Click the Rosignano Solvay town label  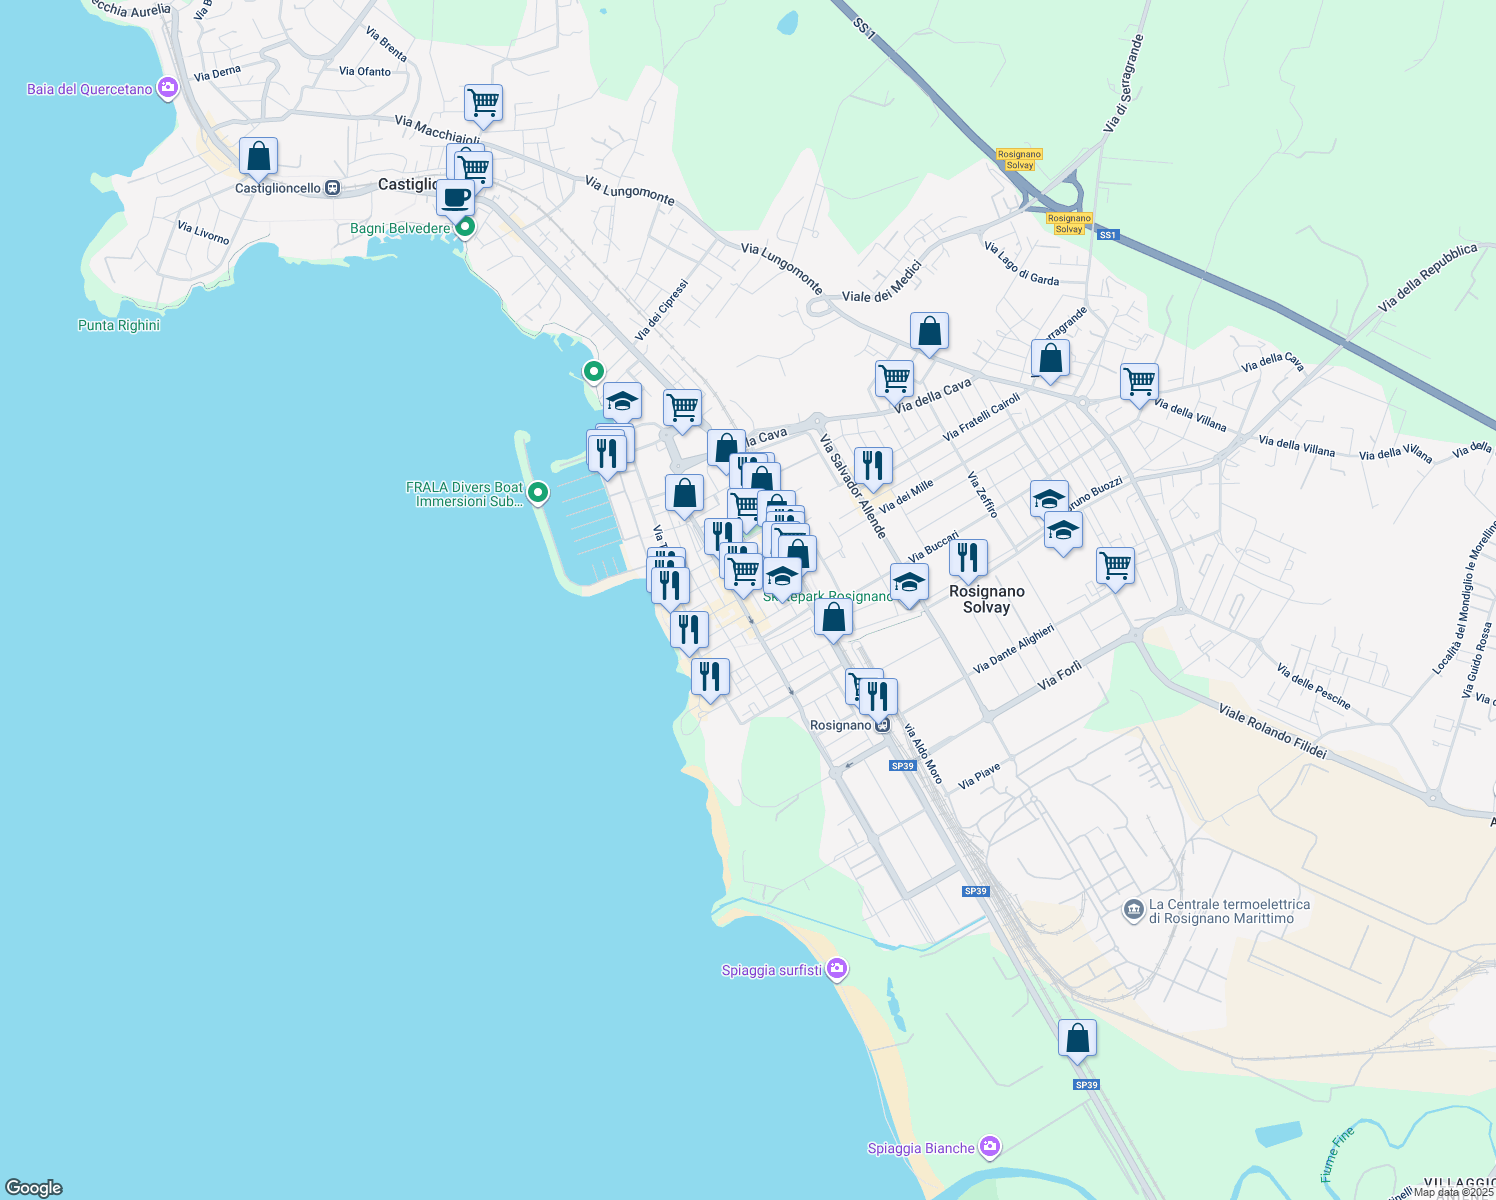click(986, 599)
